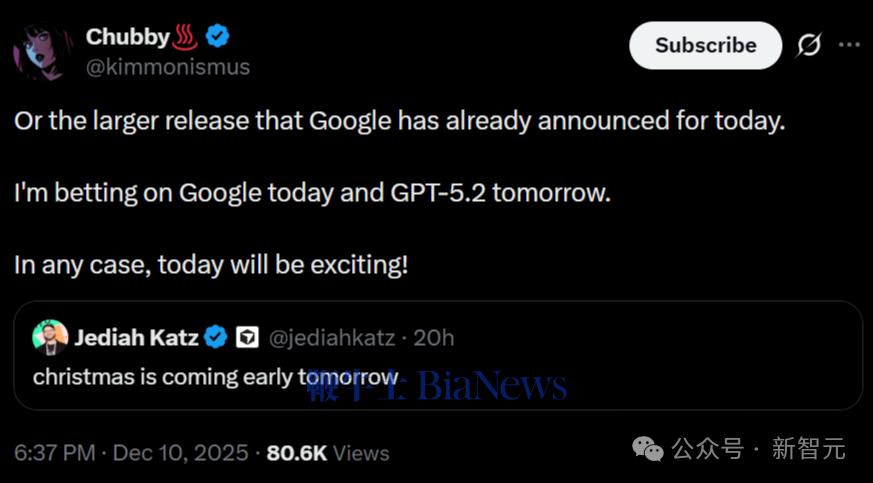Click the Jediah Katz author name
873x483 pixels.
[135, 338]
